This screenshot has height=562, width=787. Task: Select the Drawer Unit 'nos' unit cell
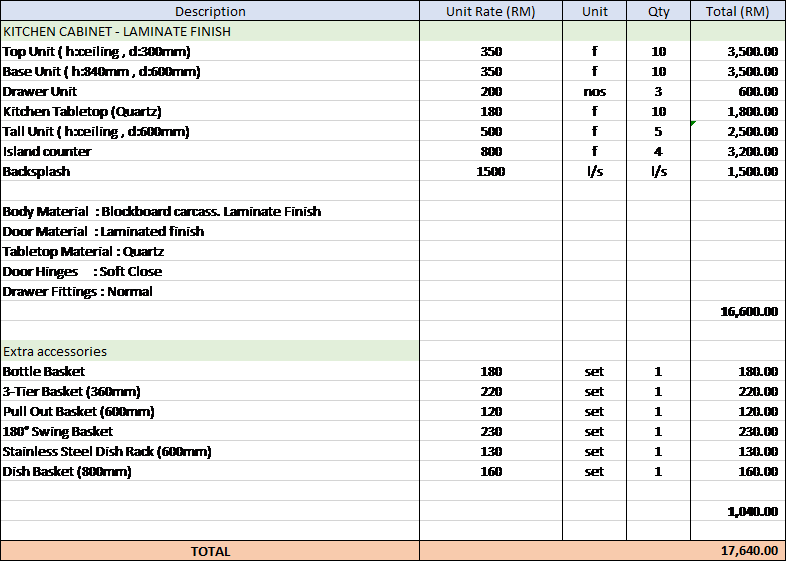click(594, 91)
